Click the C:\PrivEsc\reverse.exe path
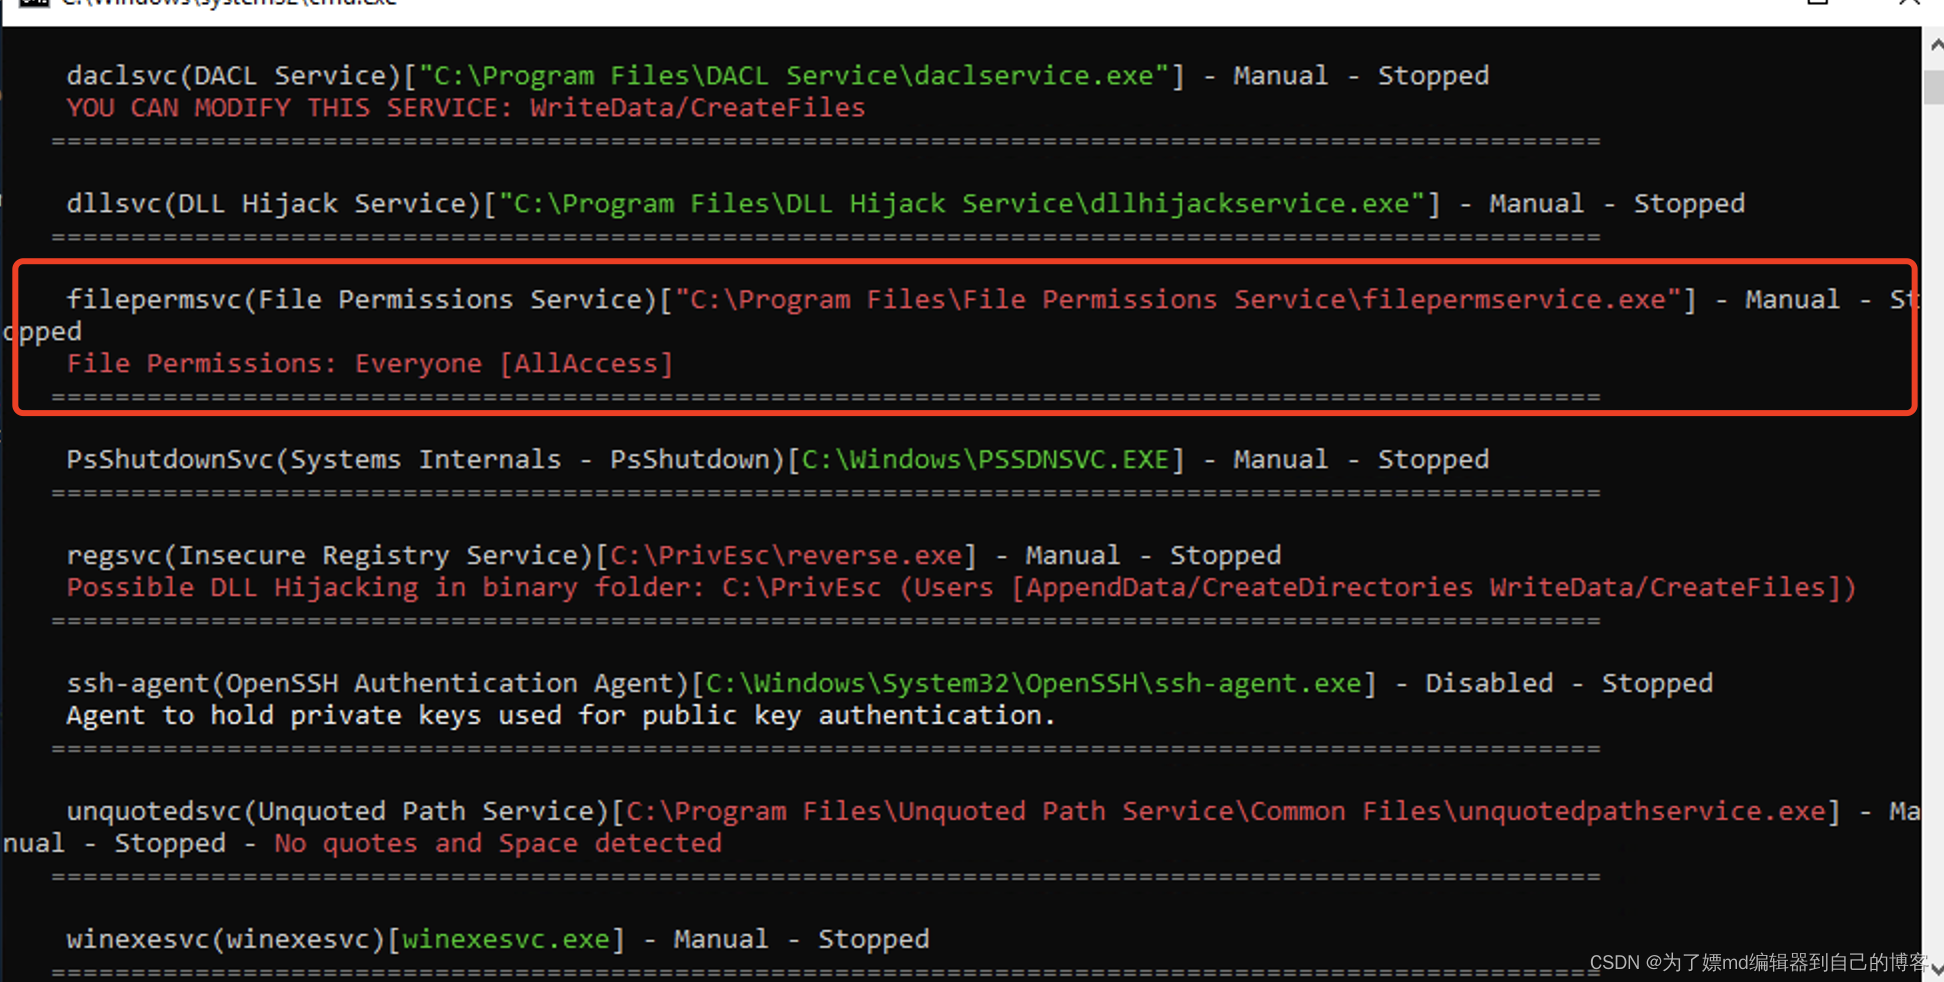This screenshot has width=1944, height=982. 785,556
